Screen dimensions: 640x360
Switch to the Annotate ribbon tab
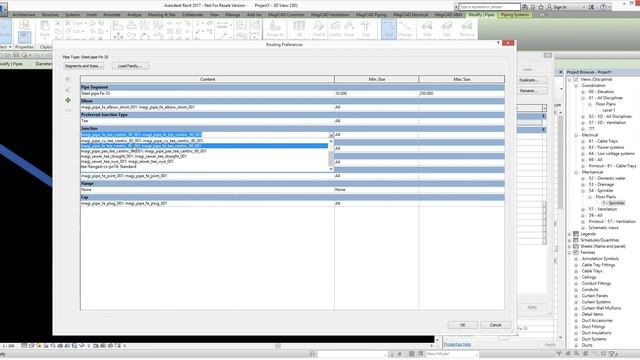click(112, 15)
